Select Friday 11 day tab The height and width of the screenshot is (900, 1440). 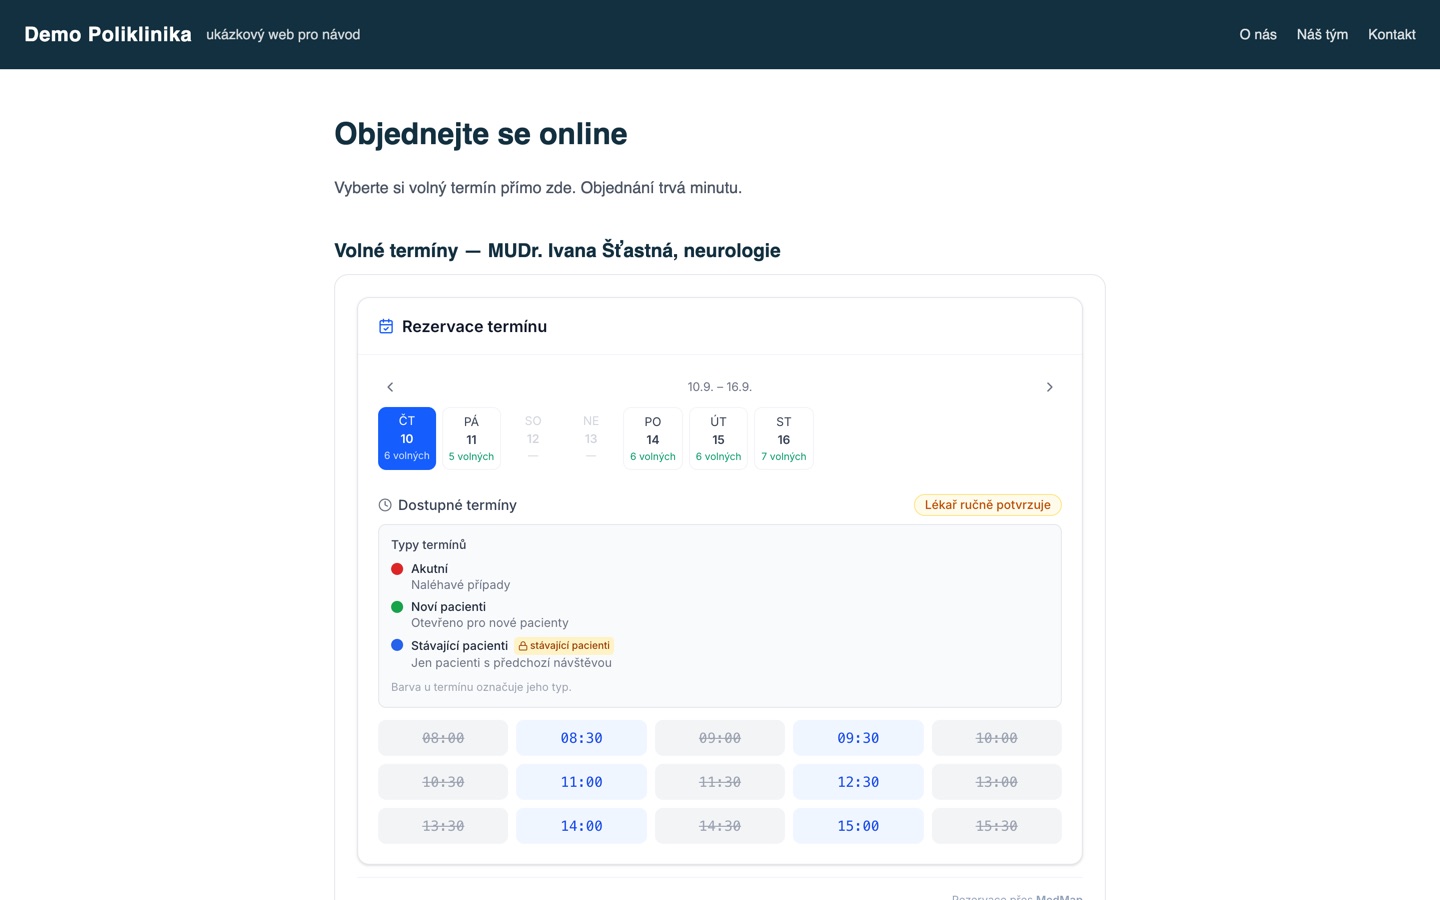click(471, 438)
